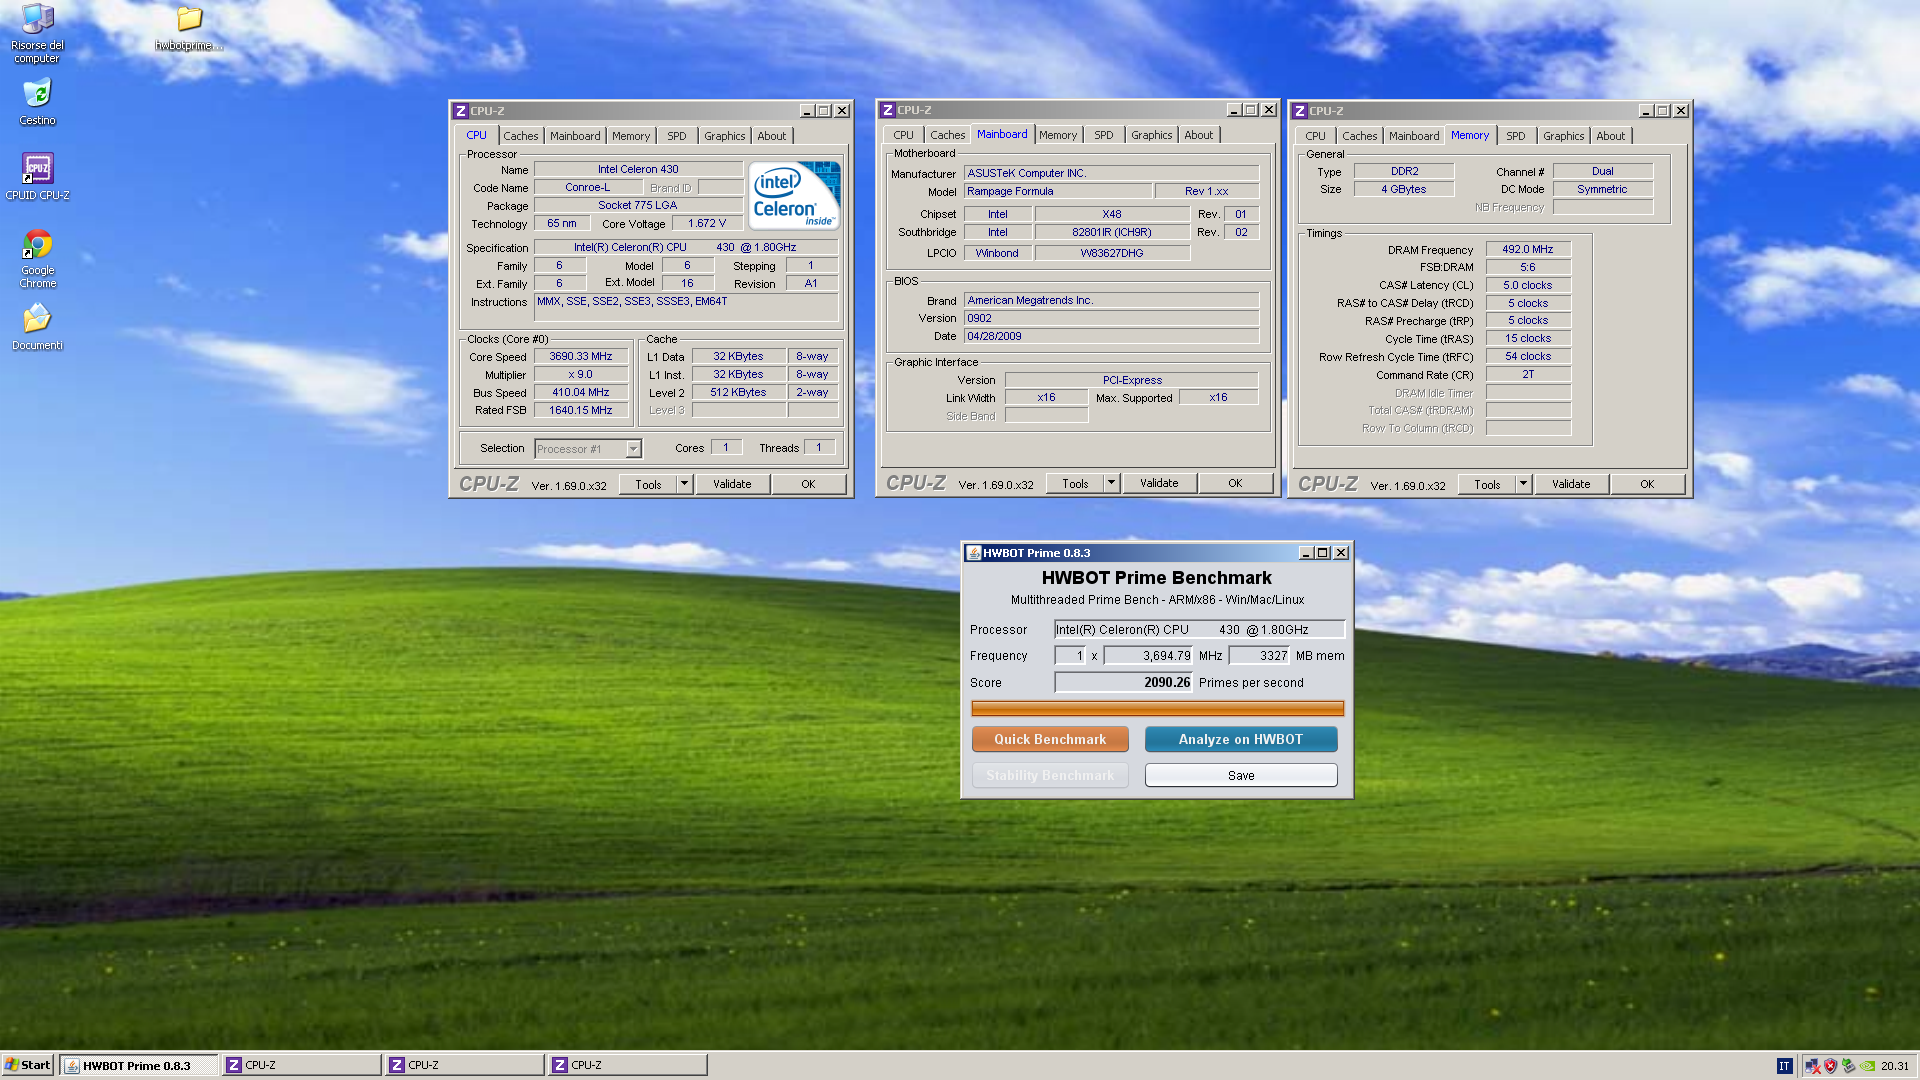Image resolution: width=1920 pixels, height=1080 pixels.
Task: Open Mainboard tab in left CPU-Z window
Action: [575, 136]
